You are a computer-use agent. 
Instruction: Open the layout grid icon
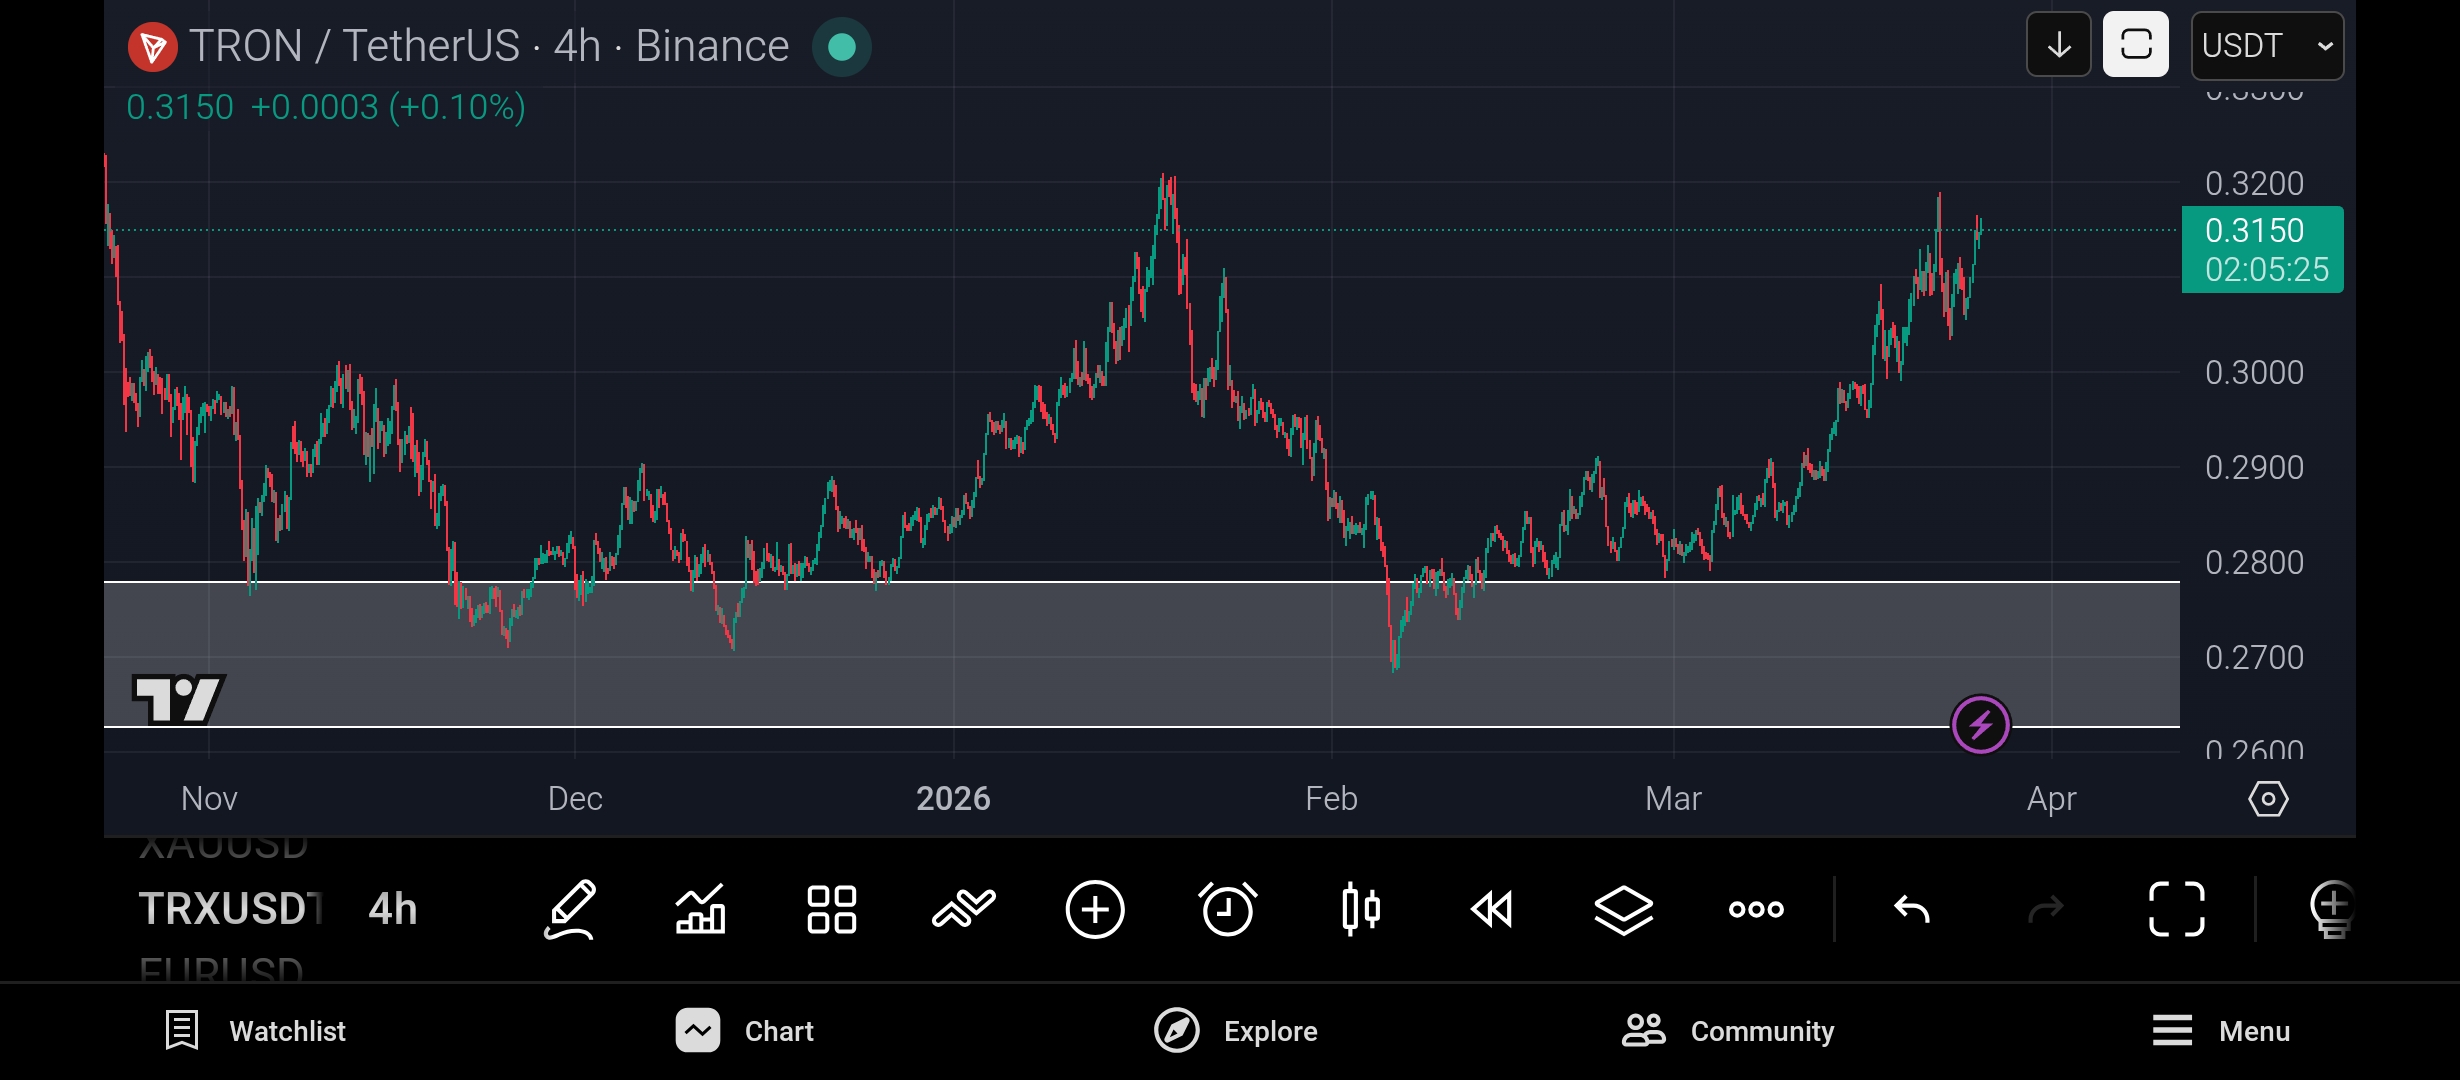832,909
